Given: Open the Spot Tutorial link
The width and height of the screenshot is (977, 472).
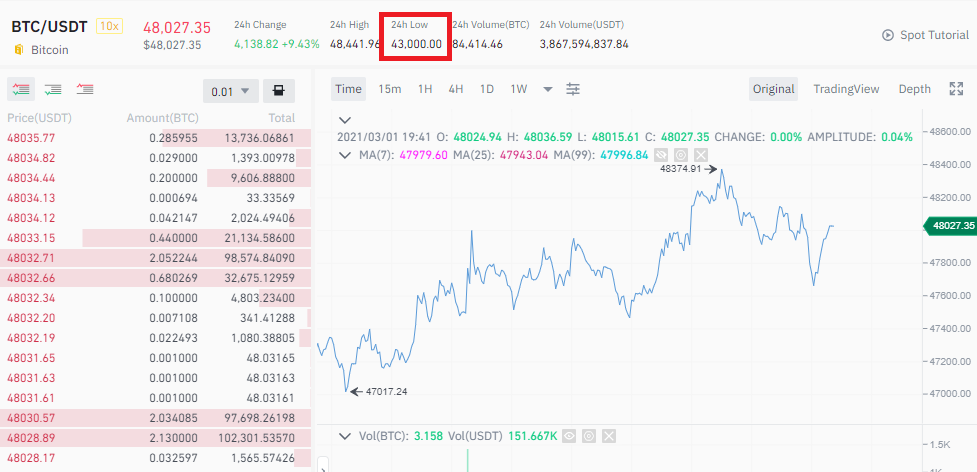Looking at the screenshot, I should [934, 35].
